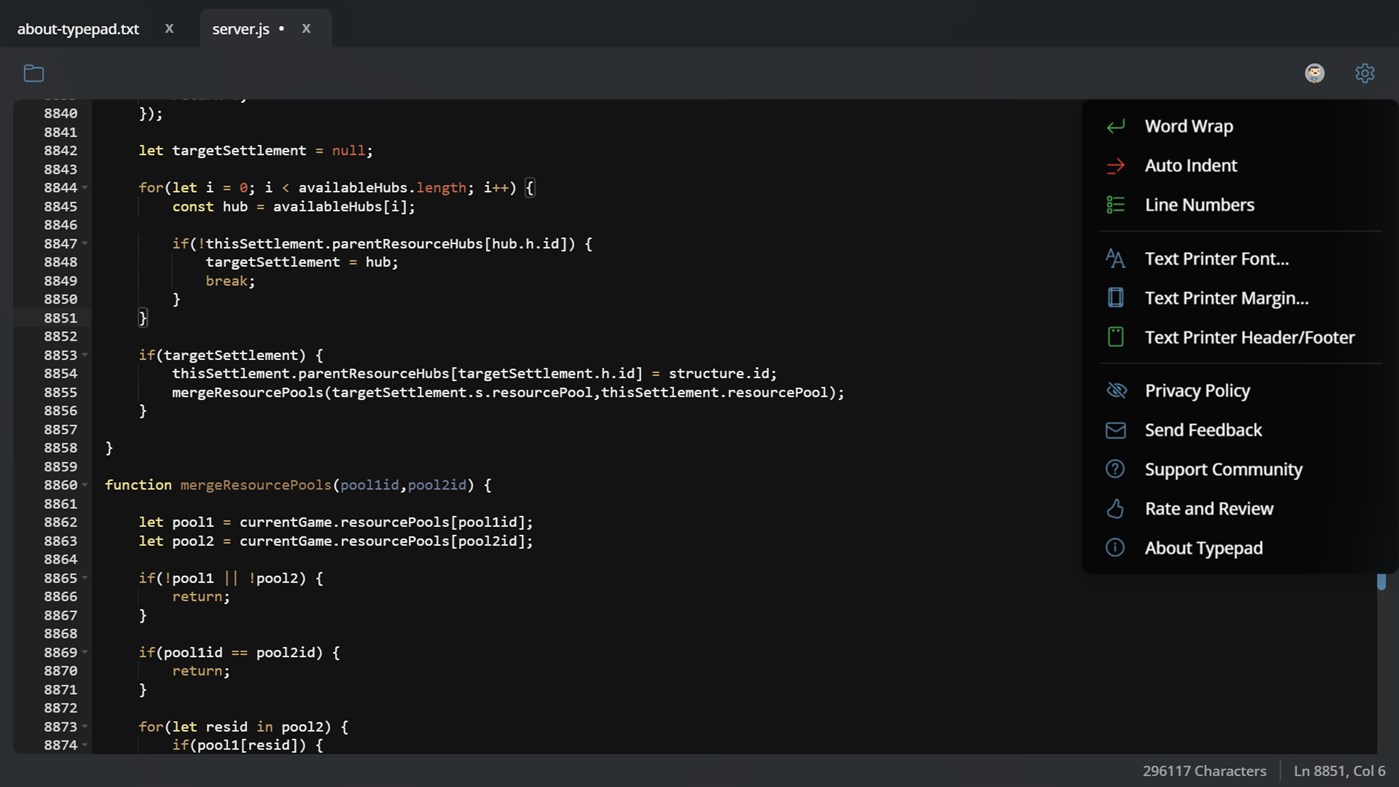
Task: Toggle Word Wrap in the menu
Action: click(x=1188, y=126)
